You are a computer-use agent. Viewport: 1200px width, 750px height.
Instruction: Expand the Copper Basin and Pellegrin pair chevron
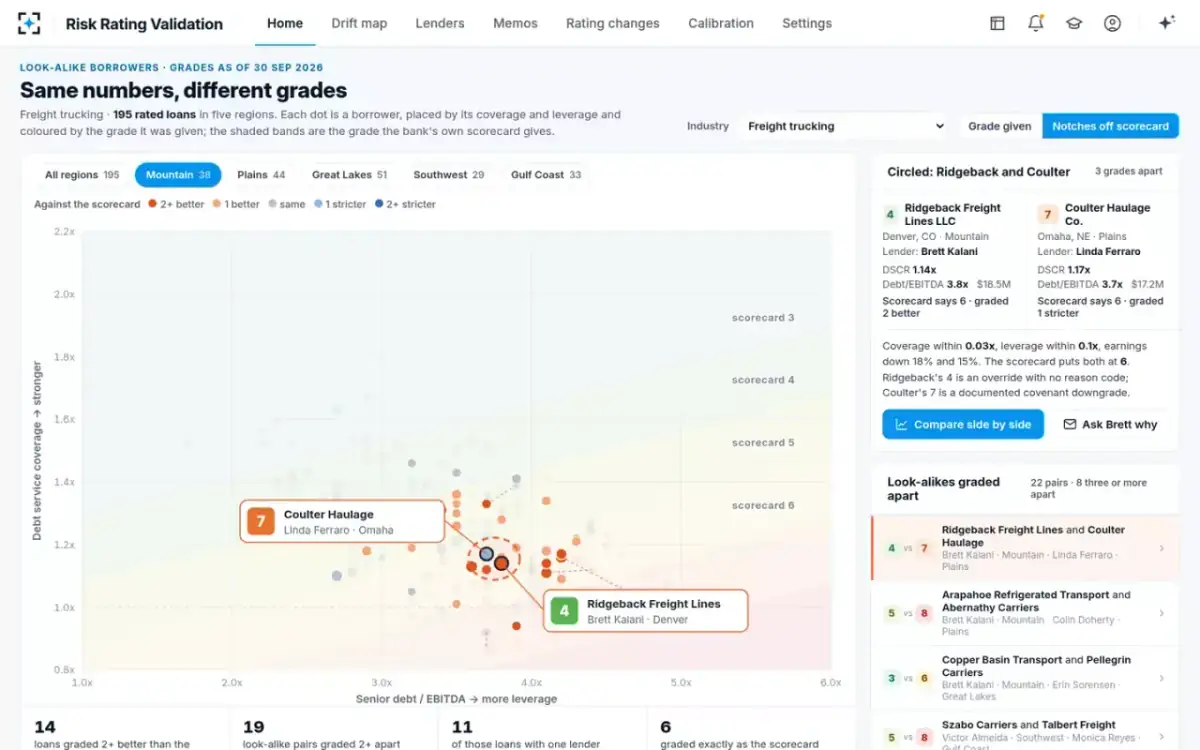pyautogui.click(x=1161, y=678)
